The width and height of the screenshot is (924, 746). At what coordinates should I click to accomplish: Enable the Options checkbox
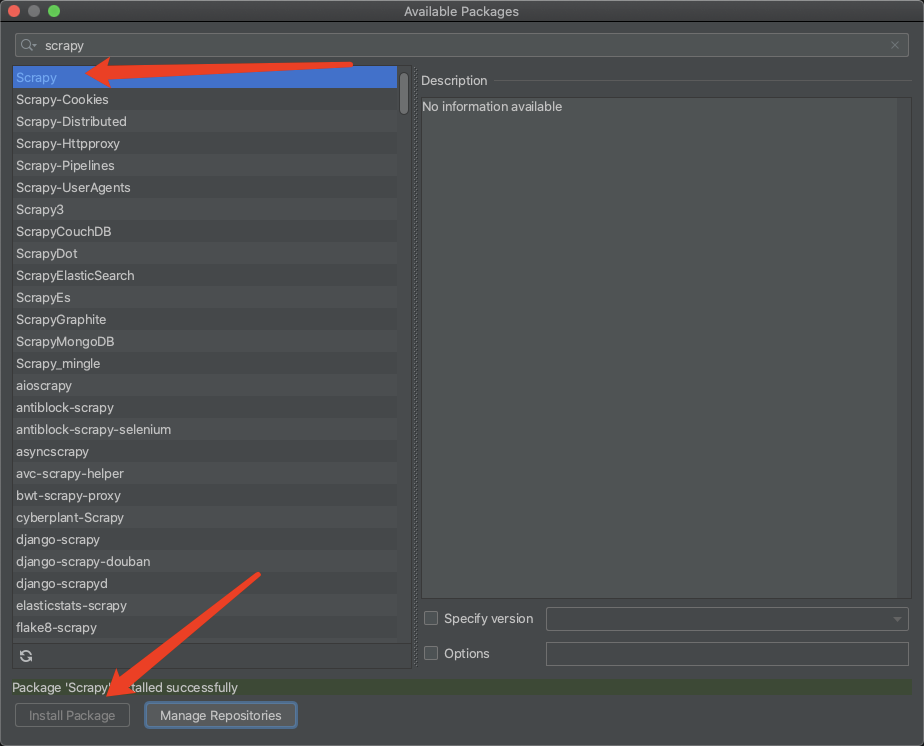tap(431, 653)
